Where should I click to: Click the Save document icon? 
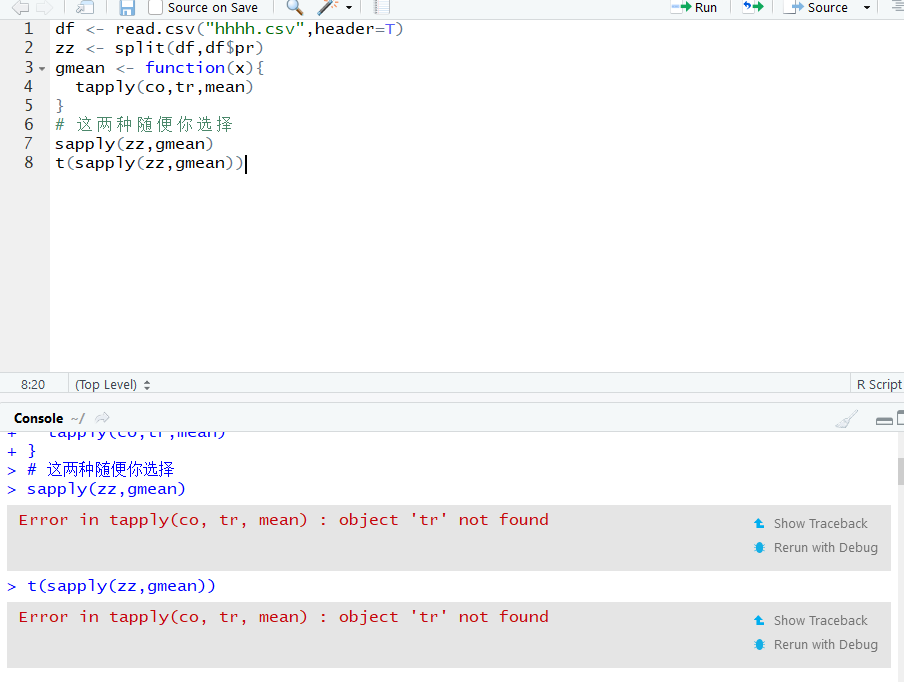(x=127, y=8)
